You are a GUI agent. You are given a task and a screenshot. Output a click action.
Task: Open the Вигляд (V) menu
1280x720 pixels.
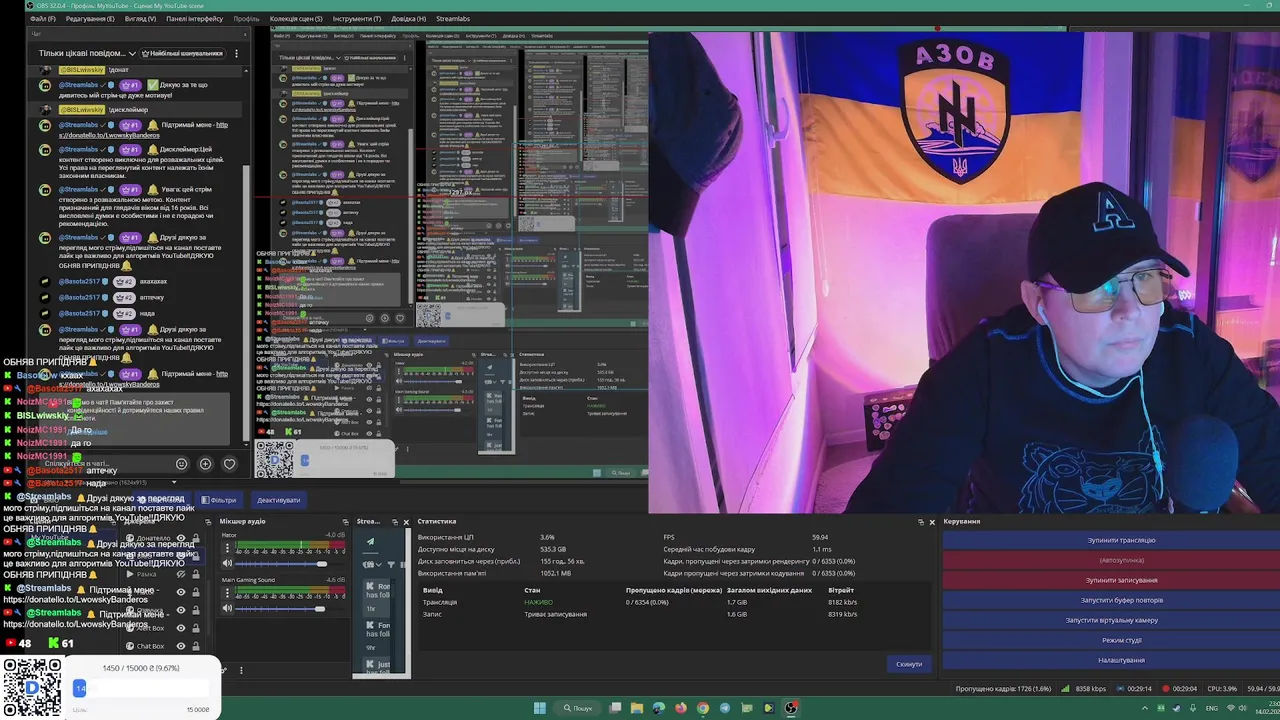coord(140,18)
